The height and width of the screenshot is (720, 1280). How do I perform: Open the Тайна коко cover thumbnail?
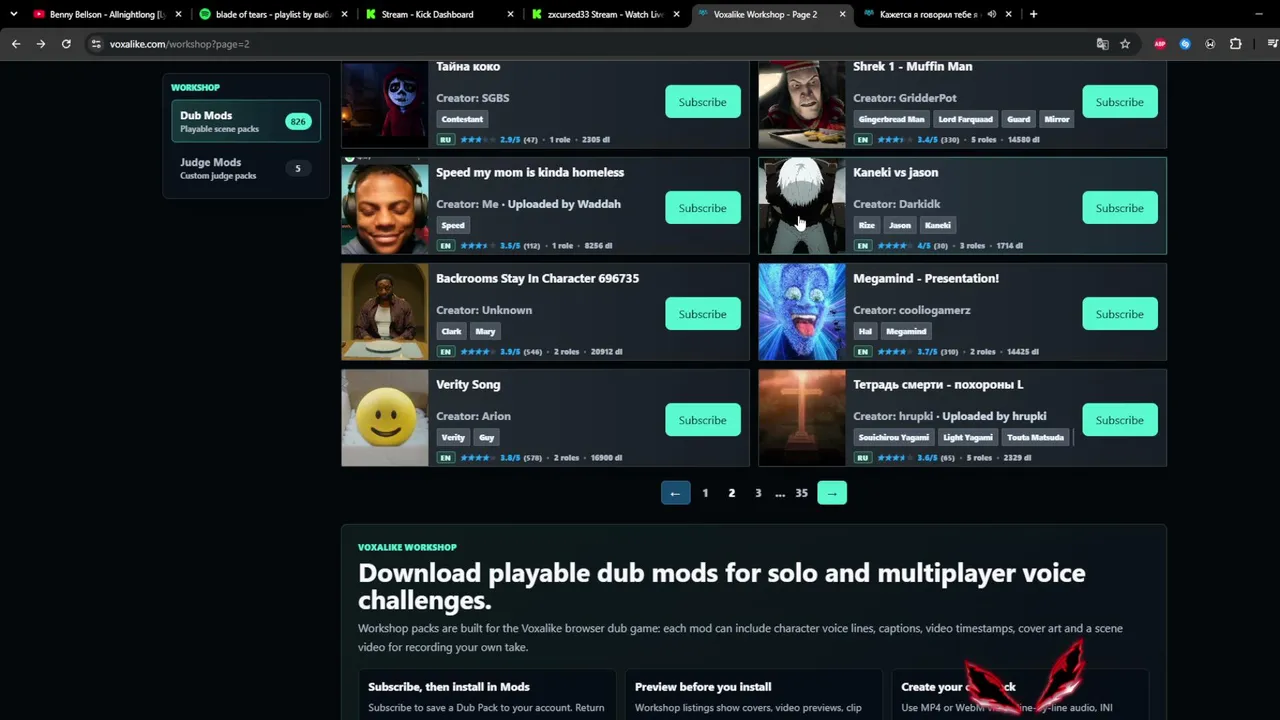pyautogui.click(x=385, y=104)
